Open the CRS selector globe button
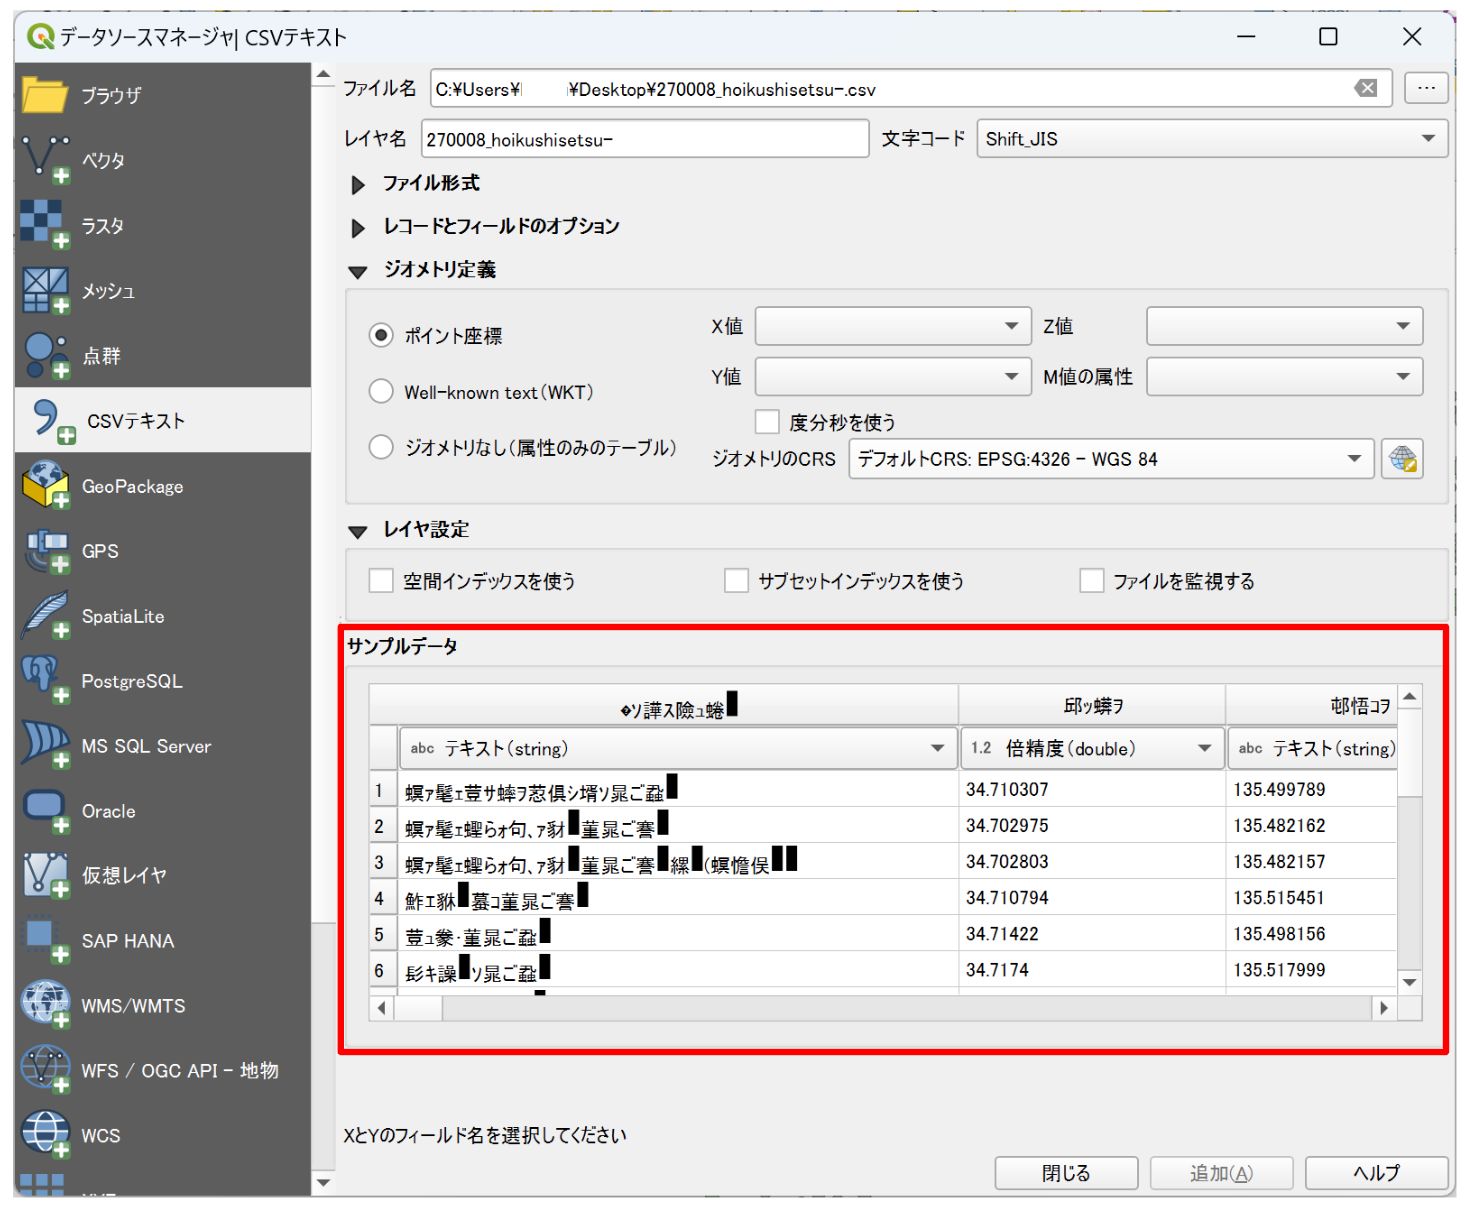This screenshot has width=1464, height=1206. (x=1402, y=459)
